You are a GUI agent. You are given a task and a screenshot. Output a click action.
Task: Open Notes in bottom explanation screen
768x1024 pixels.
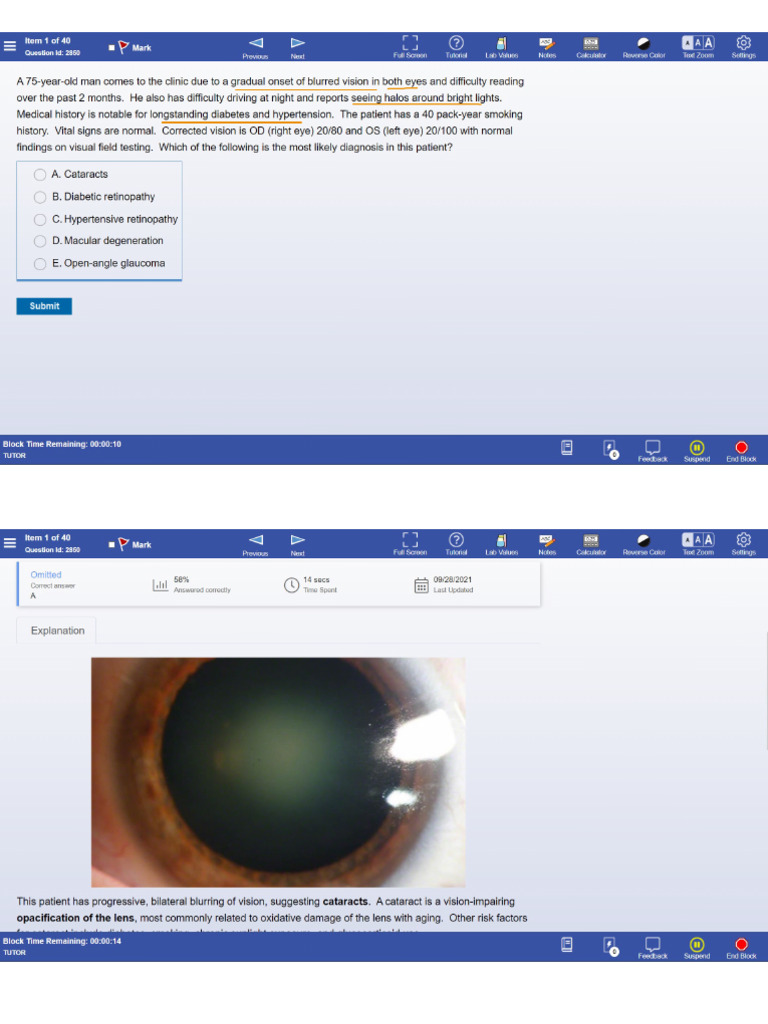pos(547,544)
